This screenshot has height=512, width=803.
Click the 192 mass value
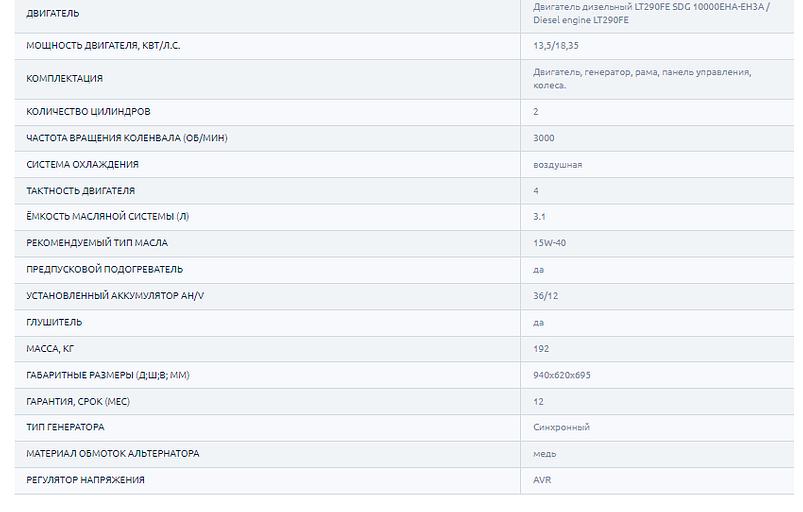click(542, 348)
